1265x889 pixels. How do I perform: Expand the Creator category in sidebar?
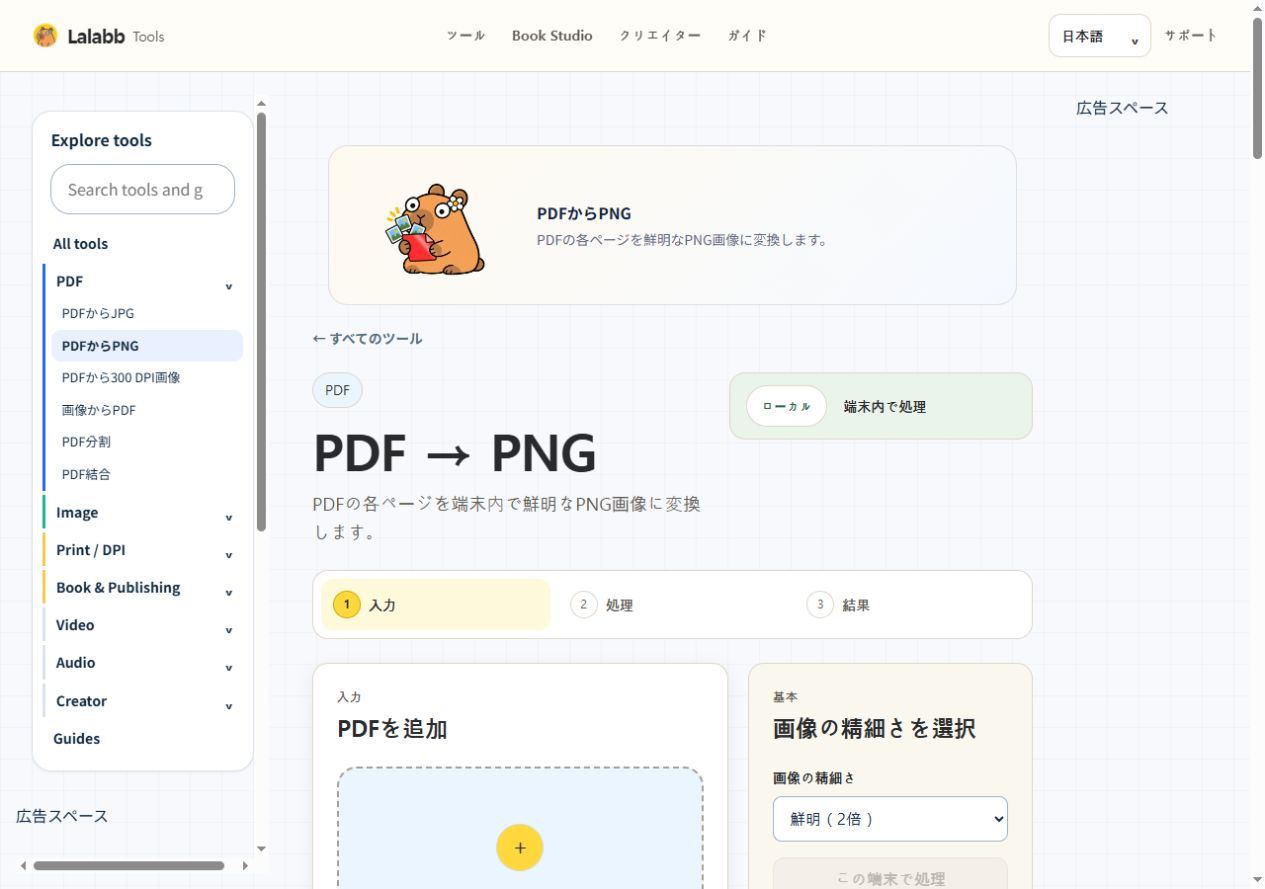tap(144, 701)
